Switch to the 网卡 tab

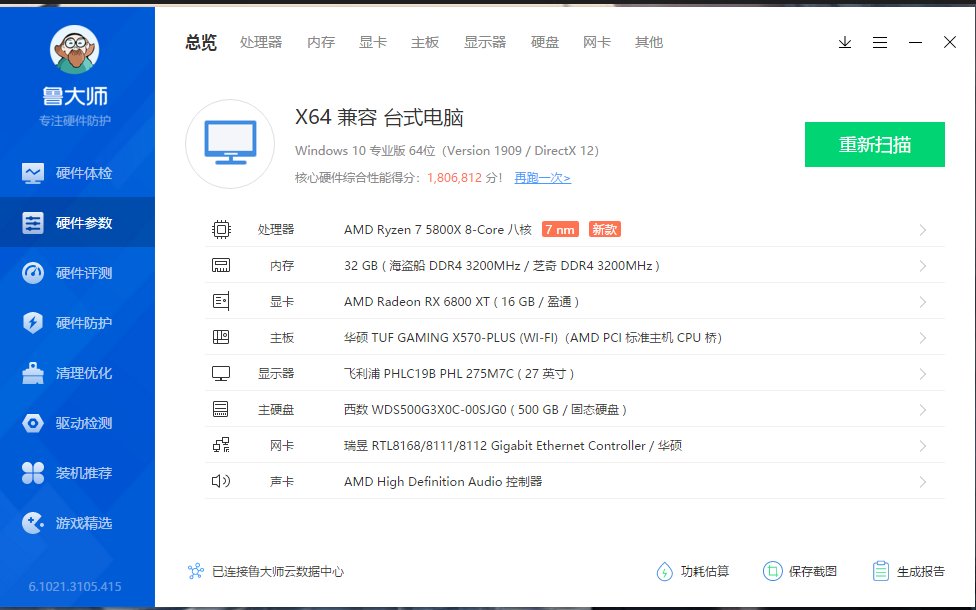(597, 42)
